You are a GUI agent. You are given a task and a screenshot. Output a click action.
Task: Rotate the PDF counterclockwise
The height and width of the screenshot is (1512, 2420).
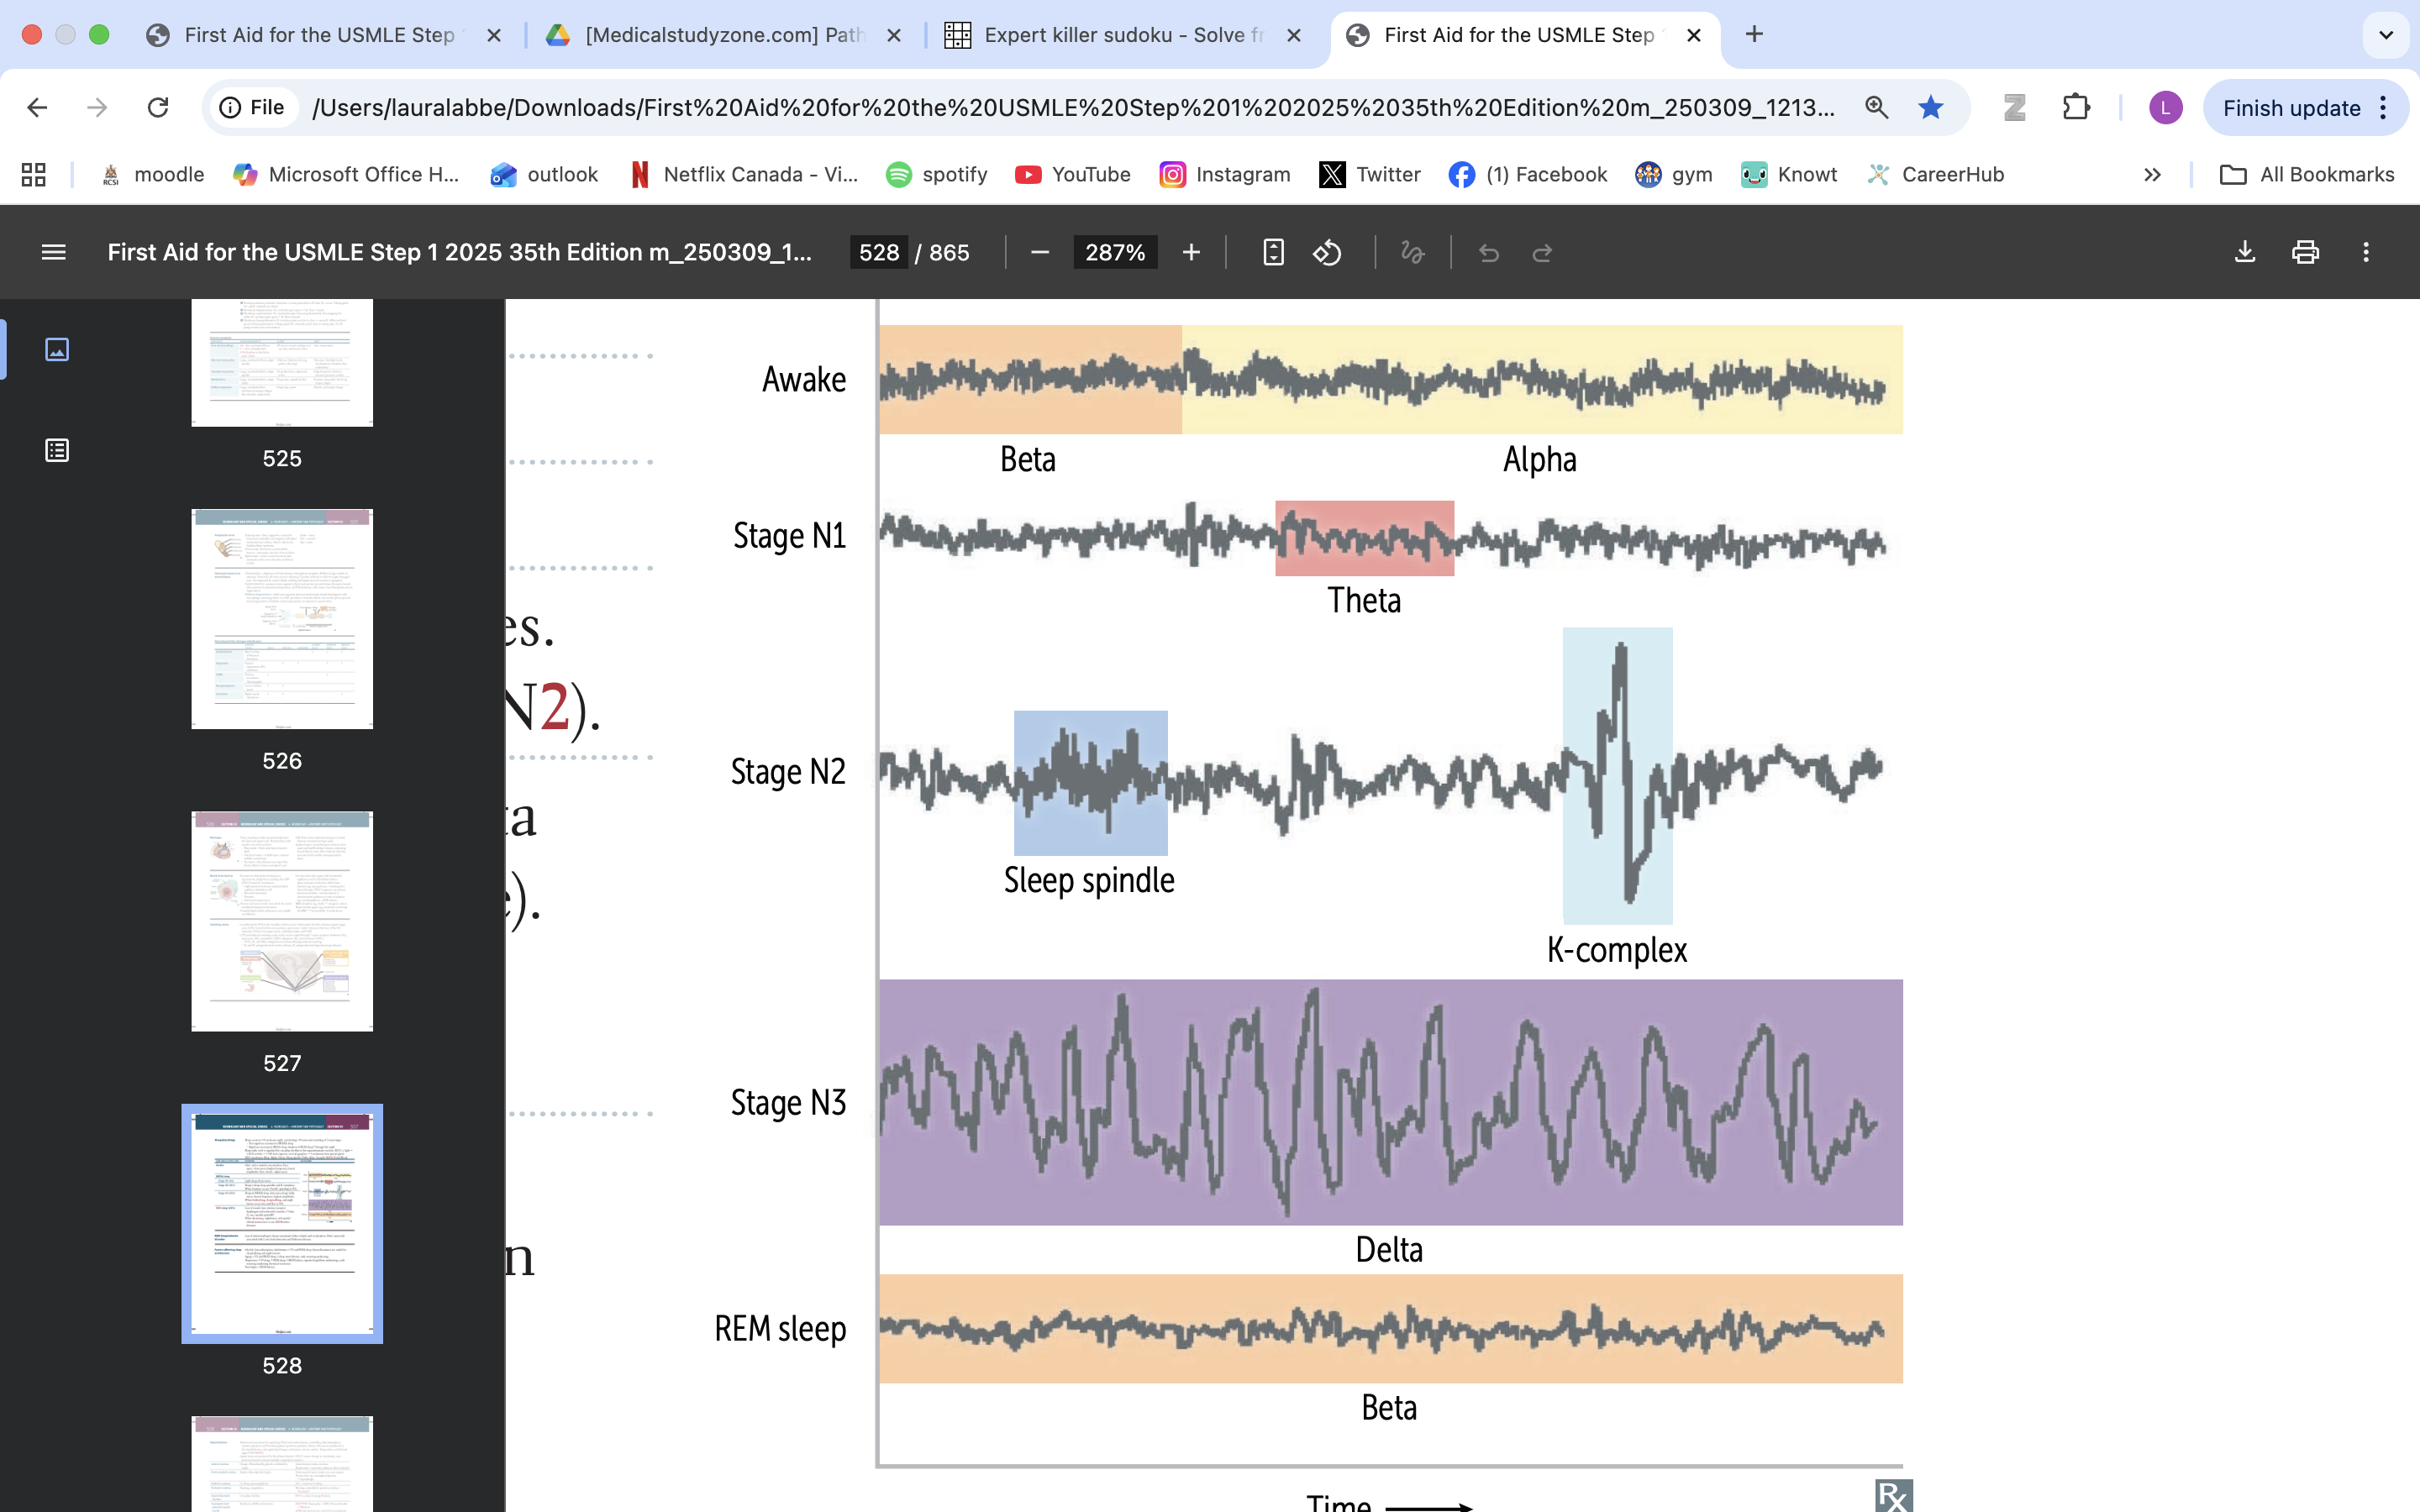tap(1327, 253)
